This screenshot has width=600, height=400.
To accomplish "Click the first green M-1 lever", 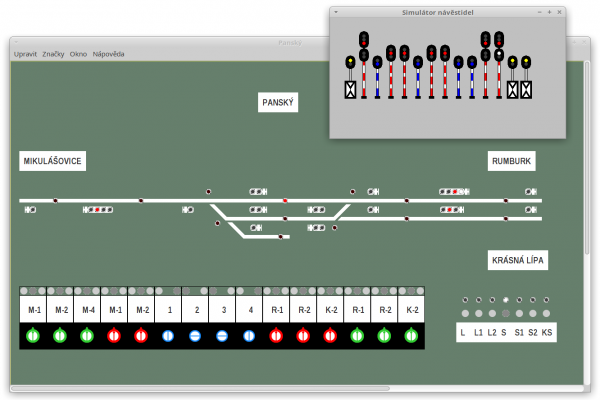I will (x=33, y=336).
